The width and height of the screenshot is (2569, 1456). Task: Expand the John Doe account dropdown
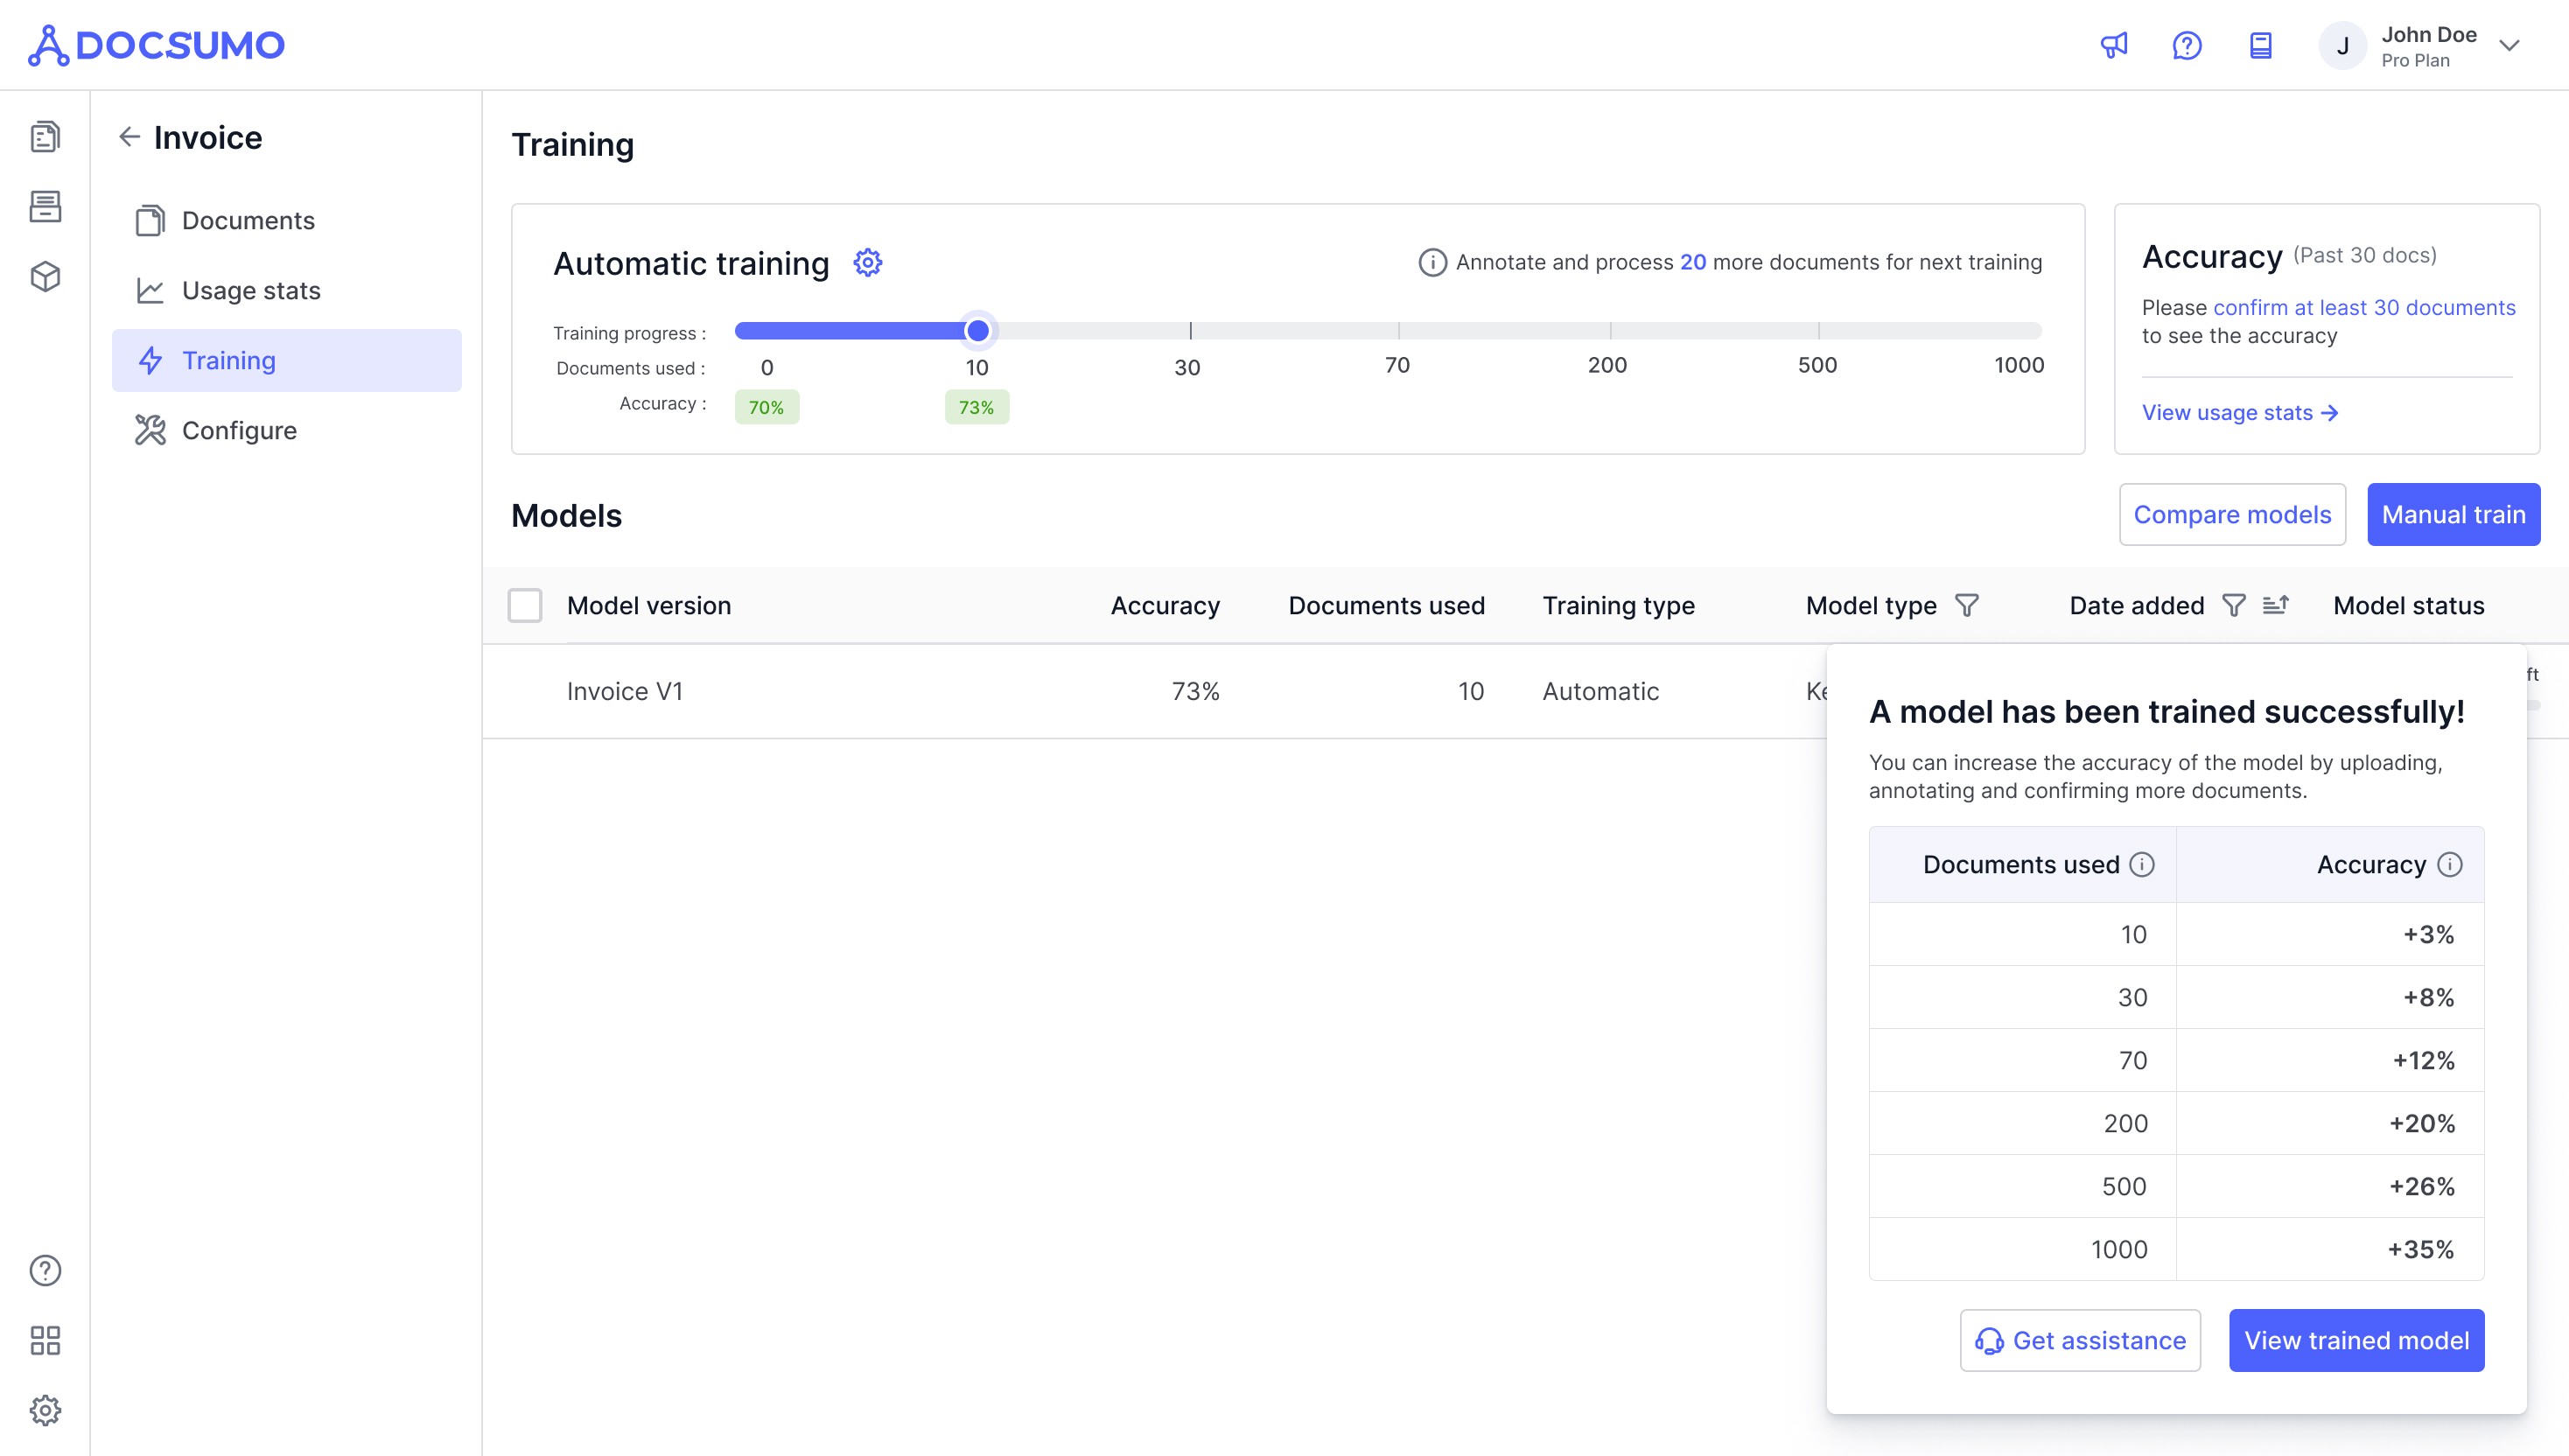(x=2508, y=45)
